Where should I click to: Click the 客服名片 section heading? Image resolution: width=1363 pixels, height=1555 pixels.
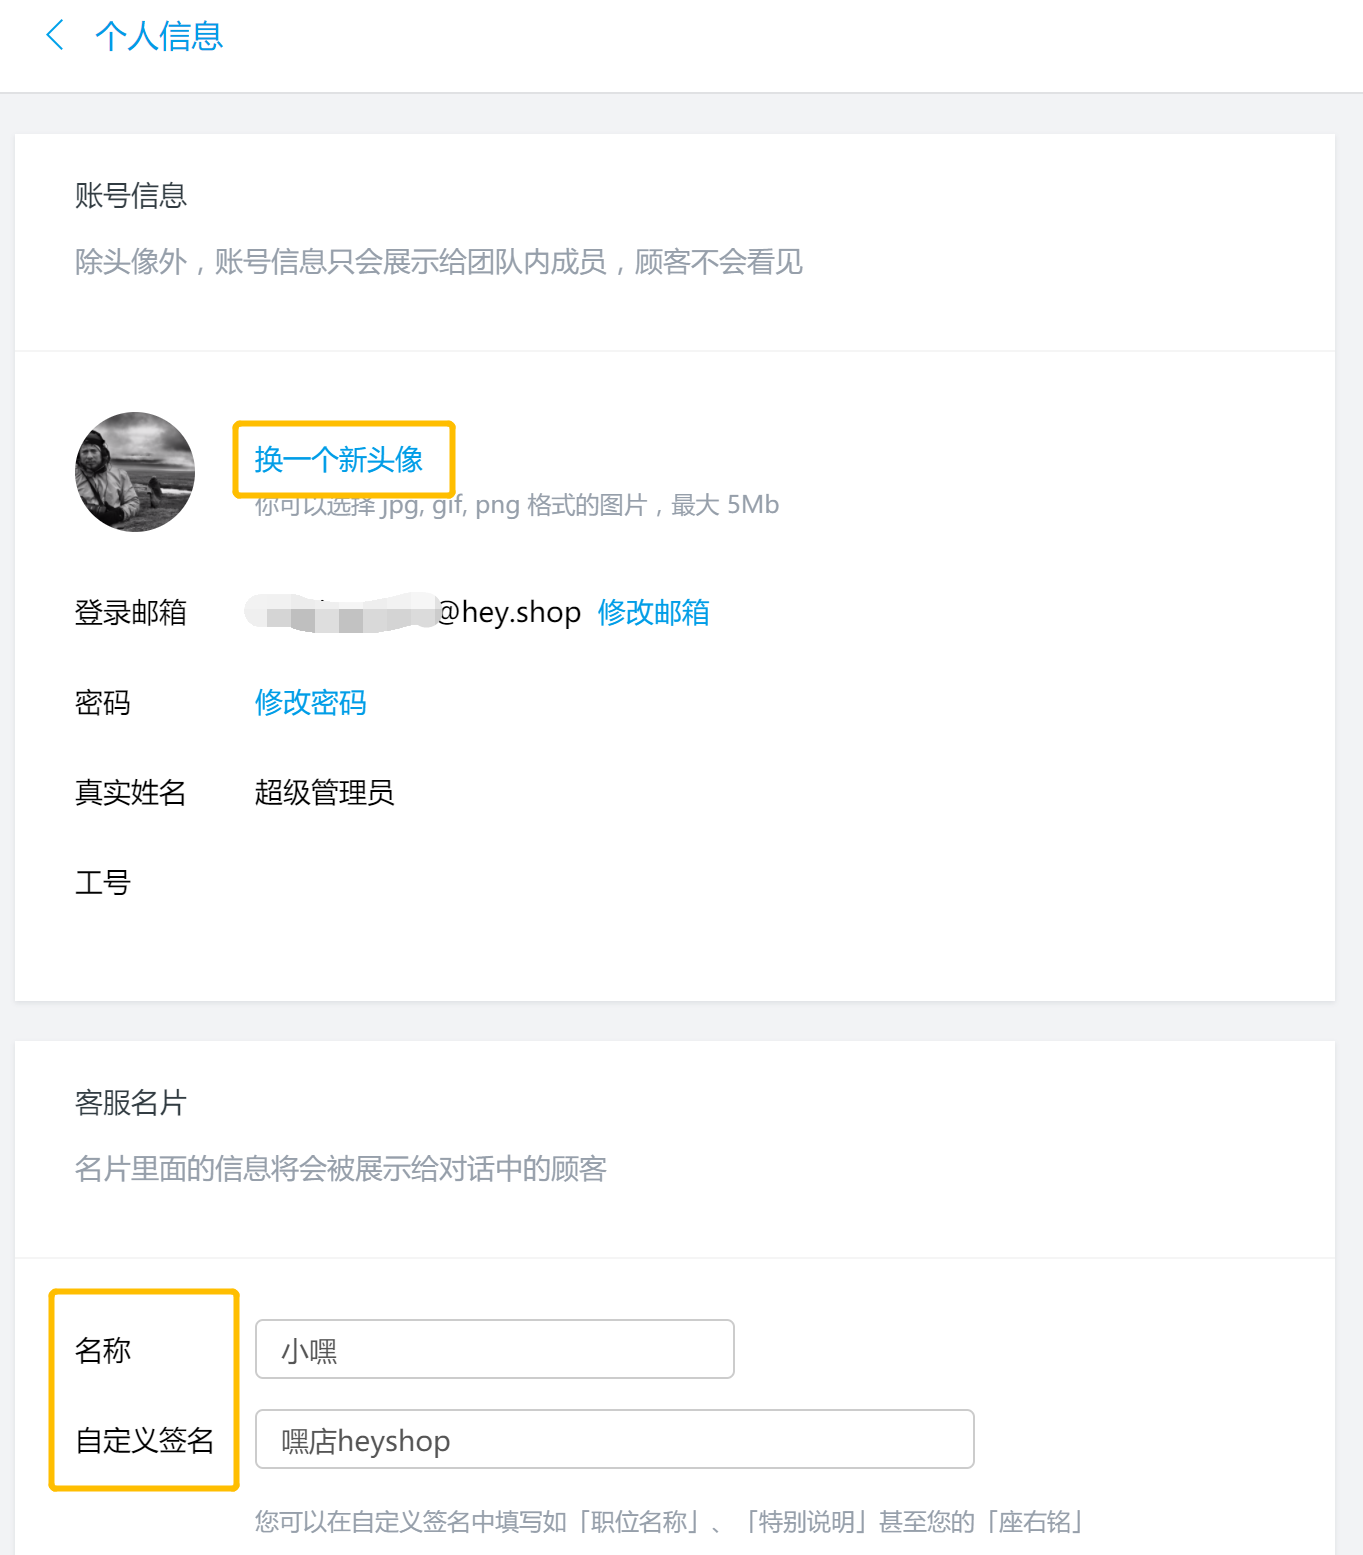point(131,1102)
